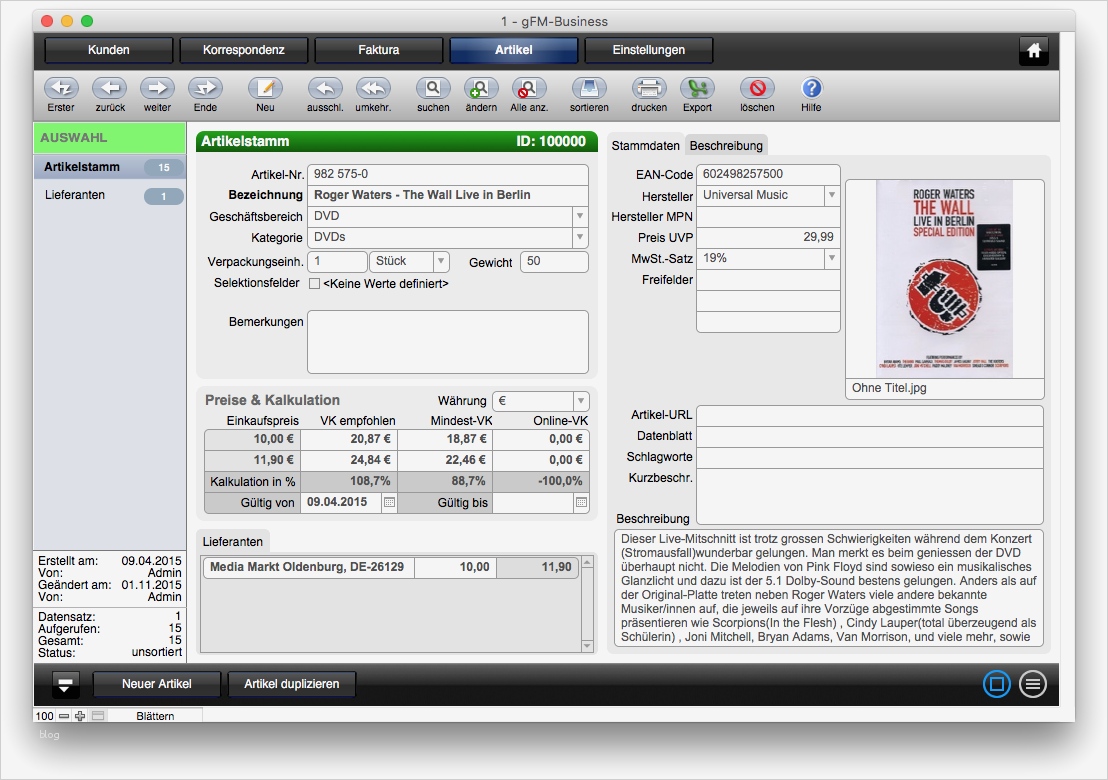Screen dimensions: 1108x780
Task: Select form view square icon at bottom
Action: coord(996,684)
